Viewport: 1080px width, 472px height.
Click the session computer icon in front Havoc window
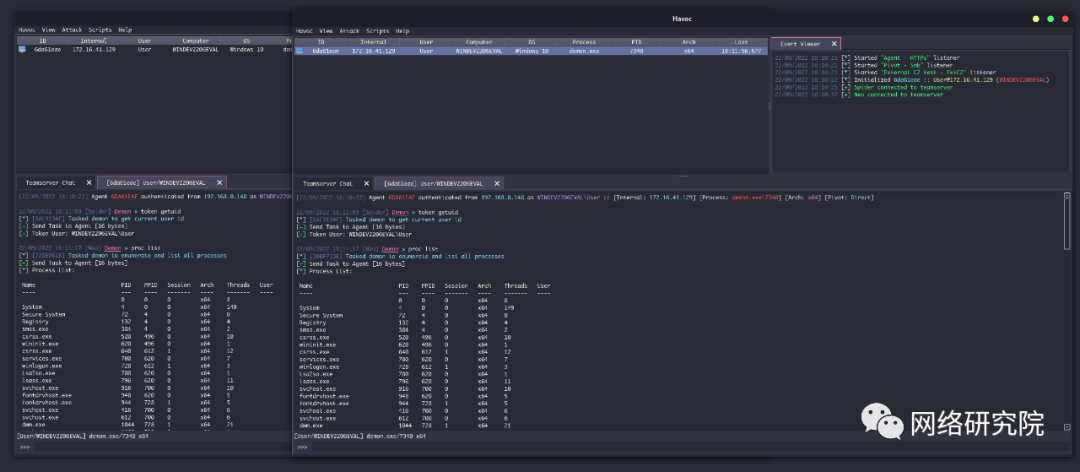[x=299, y=51]
